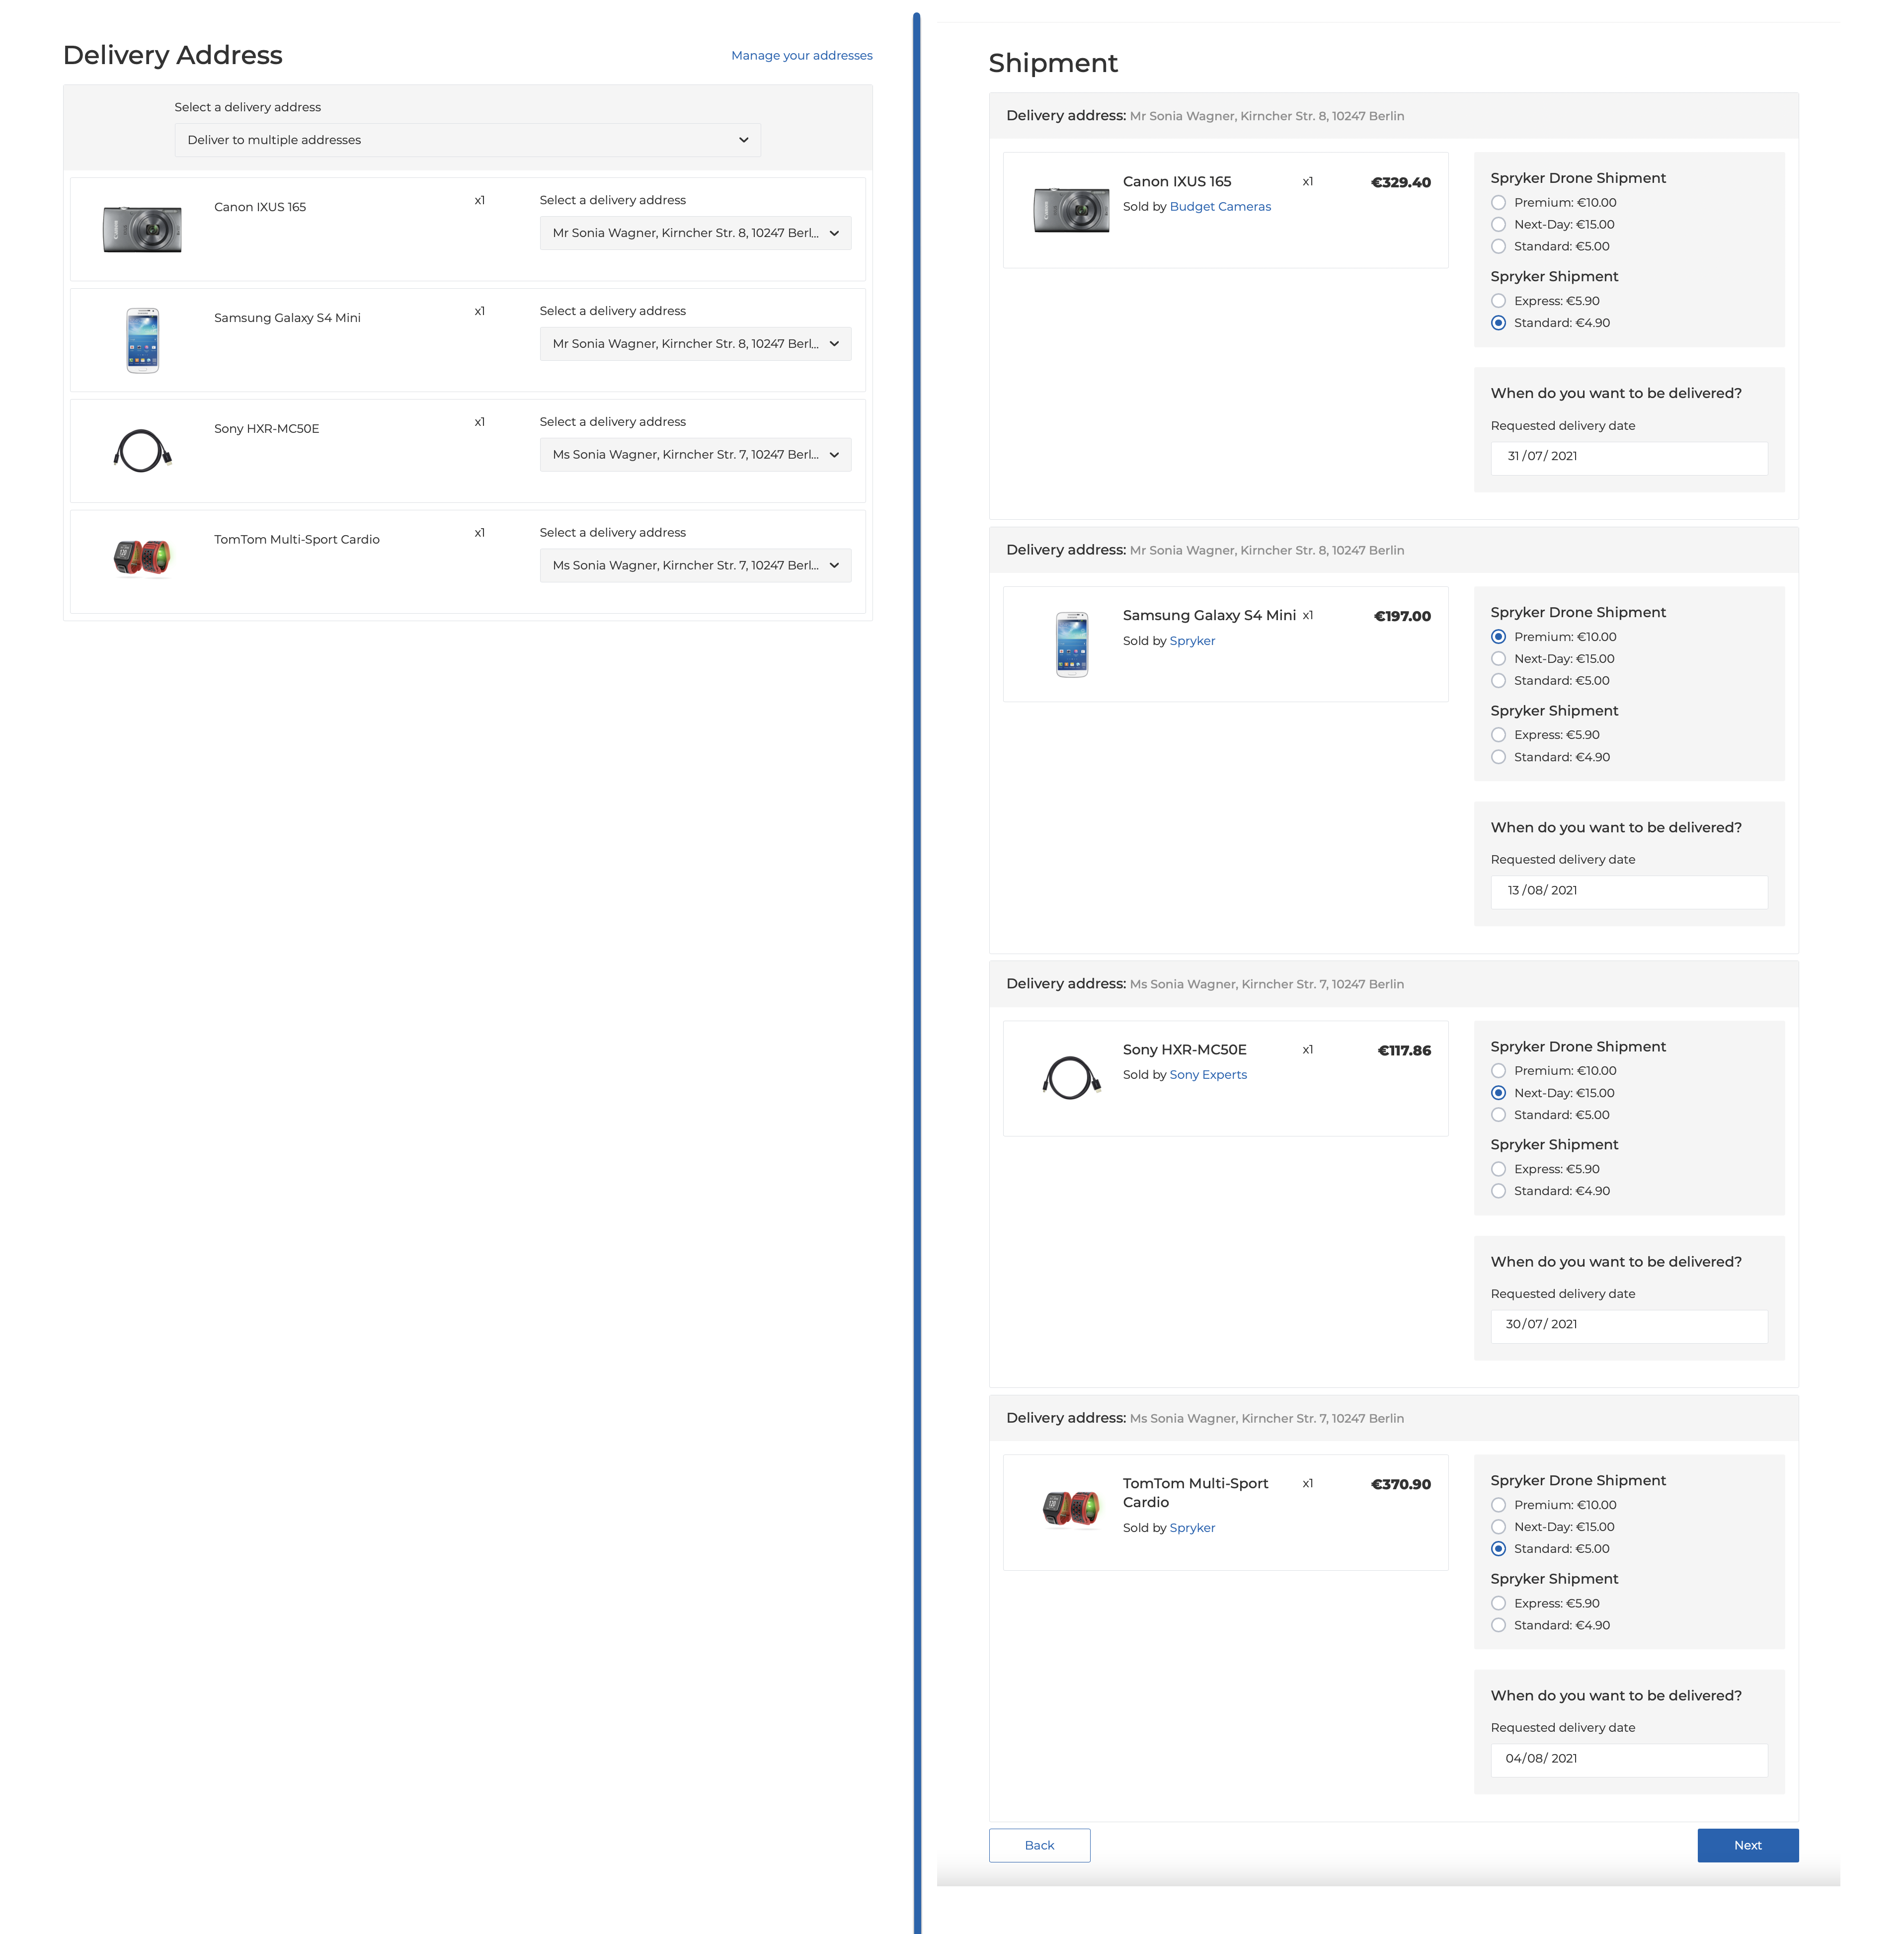Open Spryker merchant link under Samsung Galaxy S4 Mini
This screenshot has height=1934, width=1904.
(1192, 641)
